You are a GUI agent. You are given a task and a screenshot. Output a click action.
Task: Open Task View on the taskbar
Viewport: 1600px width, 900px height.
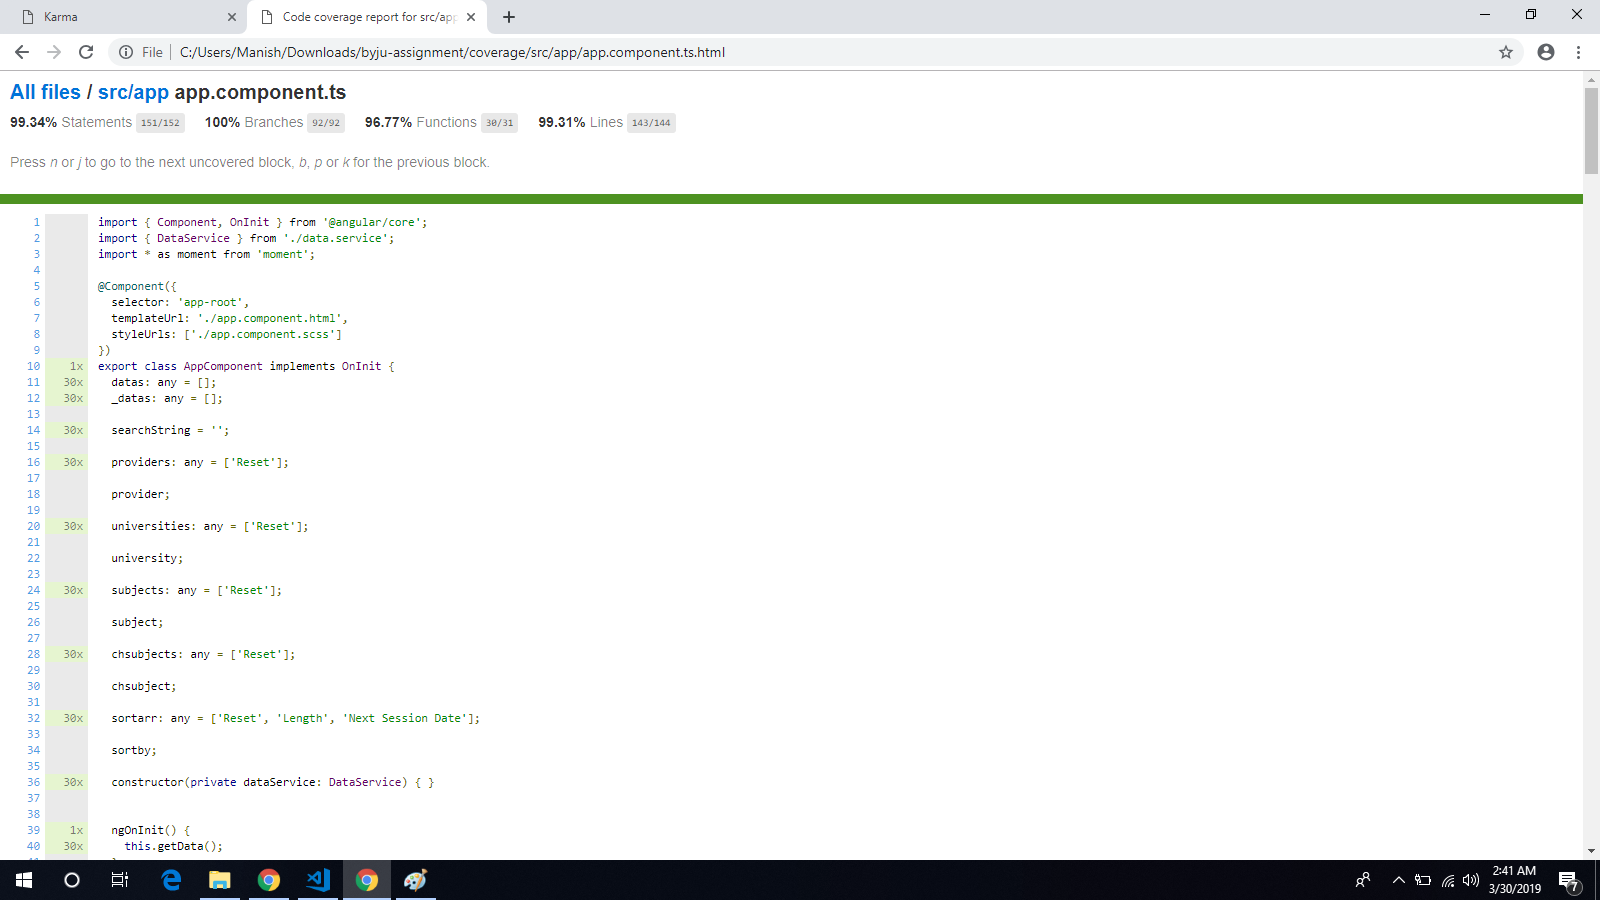(120, 880)
